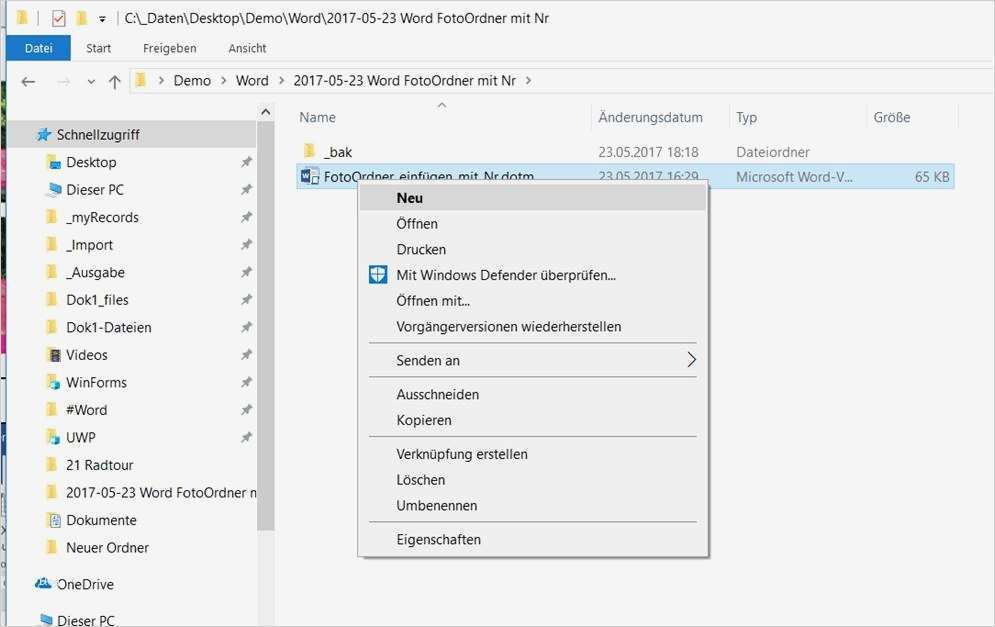995x627 pixels.
Task: Go back with the left arrow
Action: pos(28,81)
